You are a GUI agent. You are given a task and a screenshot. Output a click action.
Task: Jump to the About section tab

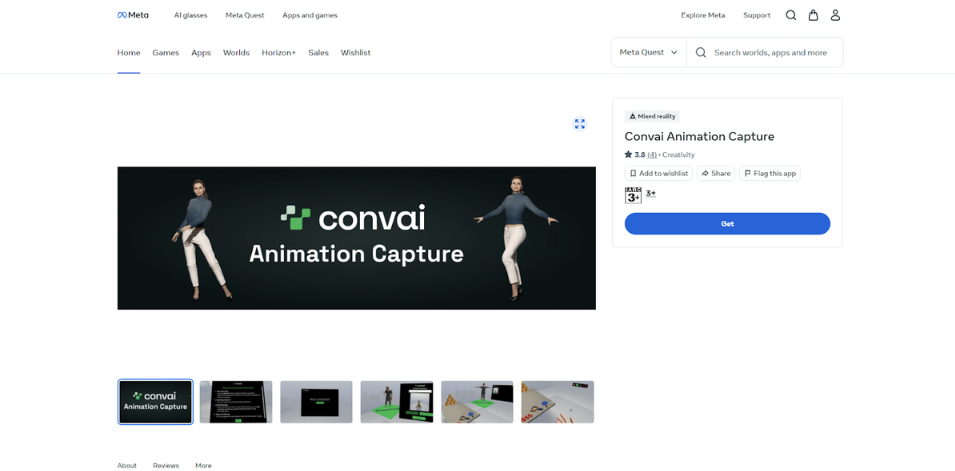(x=127, y=466)
